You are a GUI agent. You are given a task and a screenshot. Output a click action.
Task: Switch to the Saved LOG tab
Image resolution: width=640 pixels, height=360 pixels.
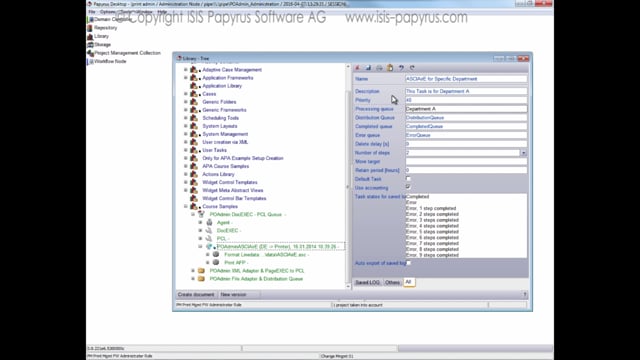(367, 282)
